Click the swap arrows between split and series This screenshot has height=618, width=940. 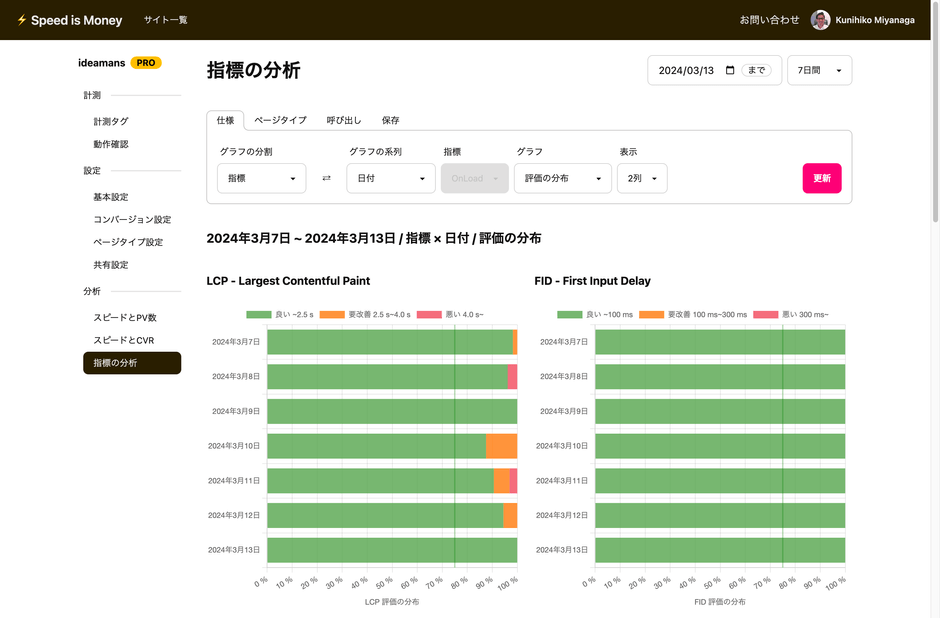tap(326, 178)
